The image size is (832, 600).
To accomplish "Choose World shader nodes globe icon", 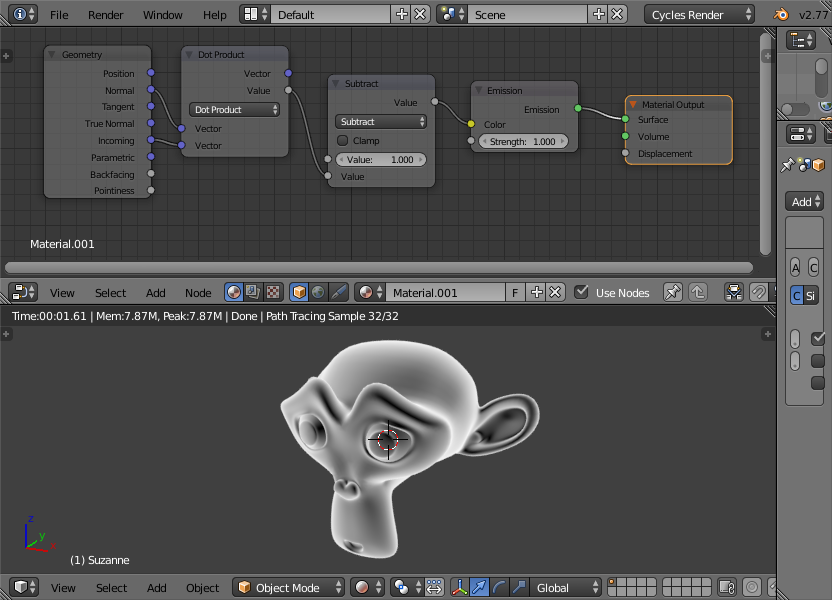I will 318,292.
